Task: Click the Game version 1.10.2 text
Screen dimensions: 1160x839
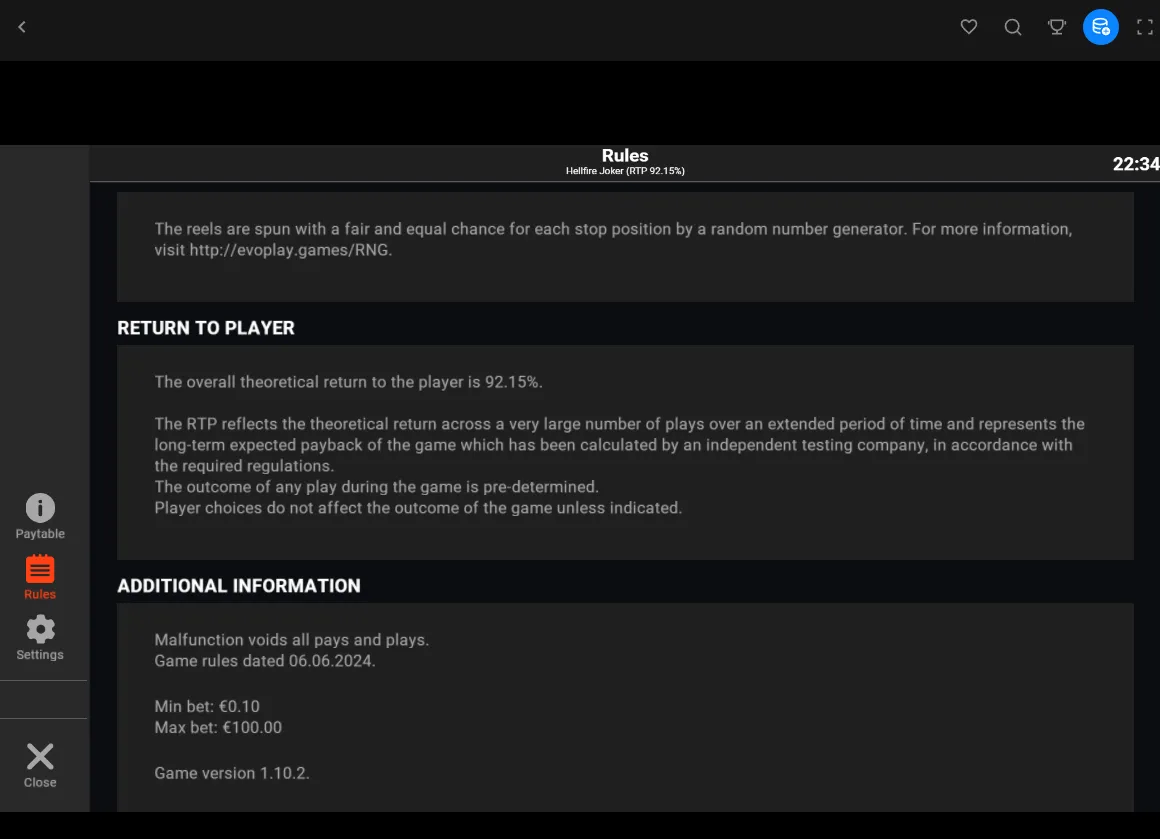Action: pos(232,773)
